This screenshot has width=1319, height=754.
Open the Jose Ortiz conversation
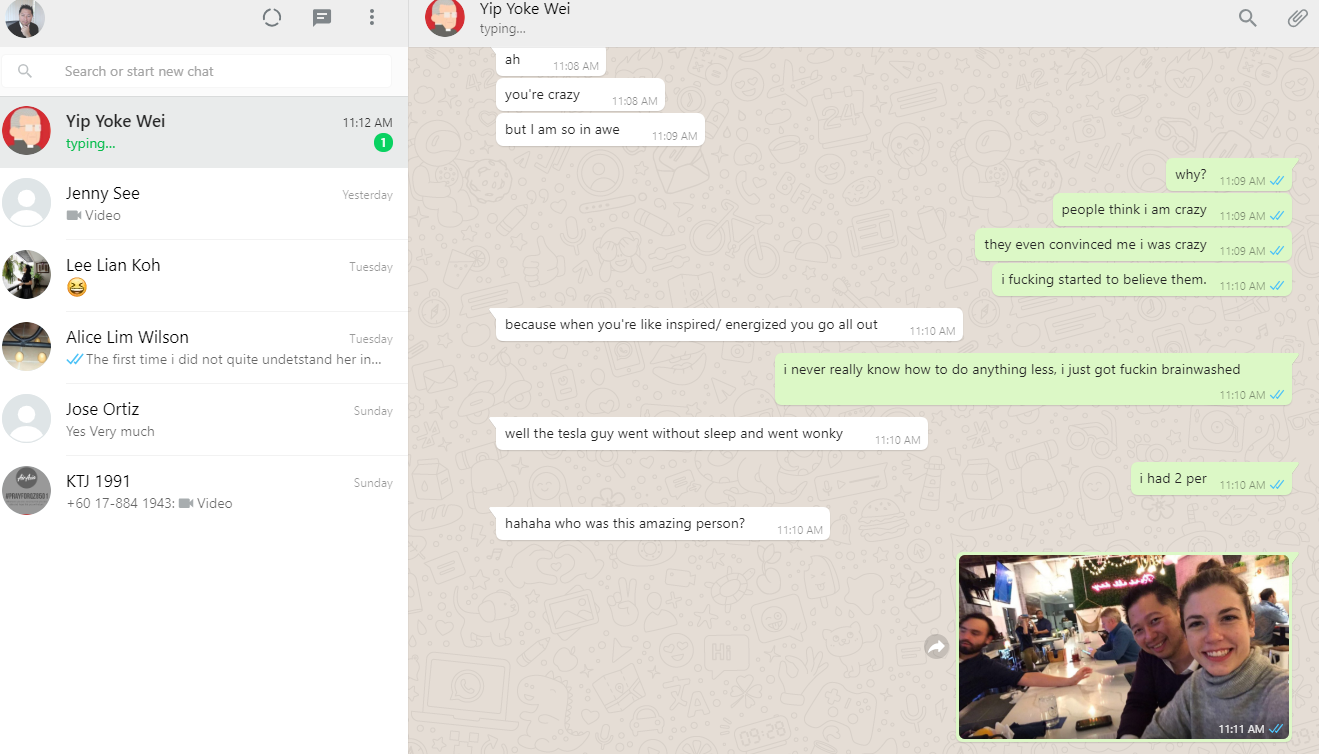(x=204, y=420)
